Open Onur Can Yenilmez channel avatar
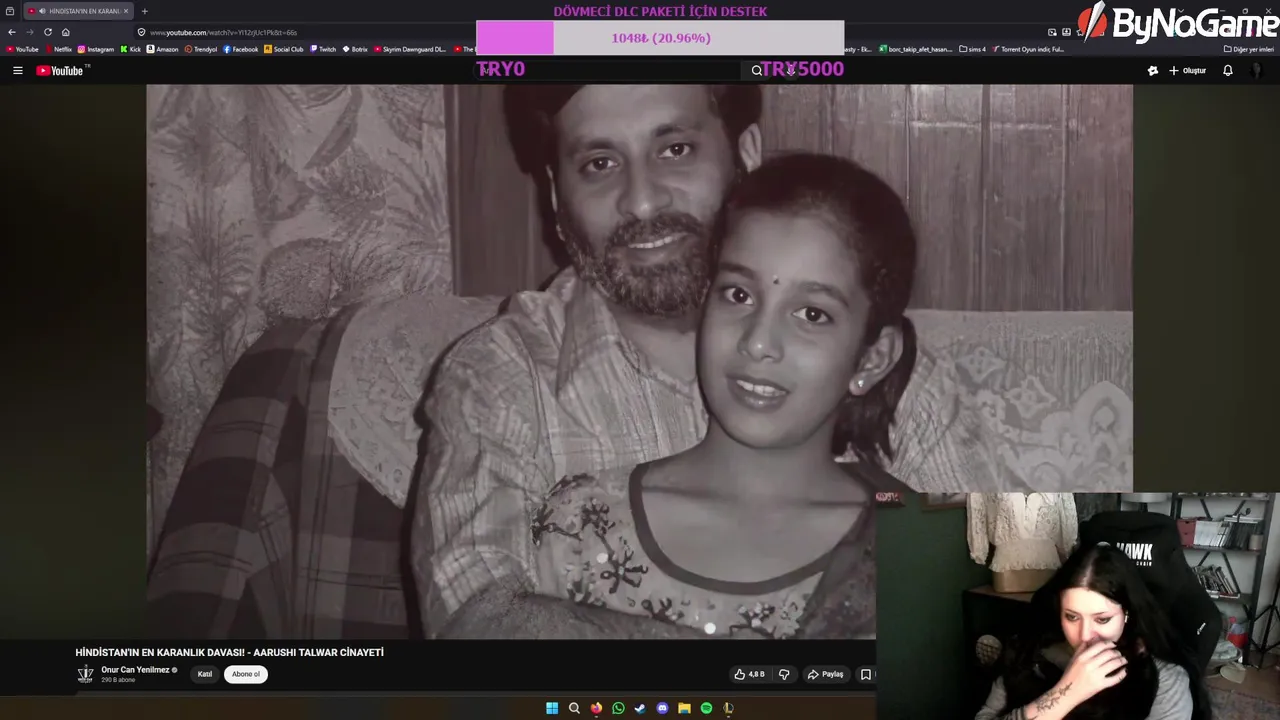1280x720 pixels. (85, 674)
